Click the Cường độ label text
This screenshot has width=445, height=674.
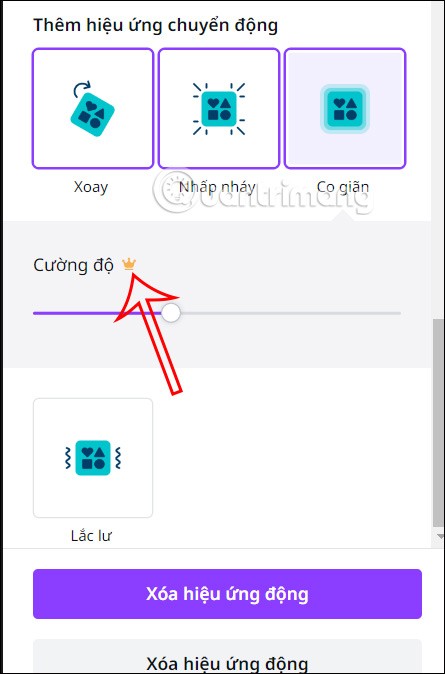(73, 265)
